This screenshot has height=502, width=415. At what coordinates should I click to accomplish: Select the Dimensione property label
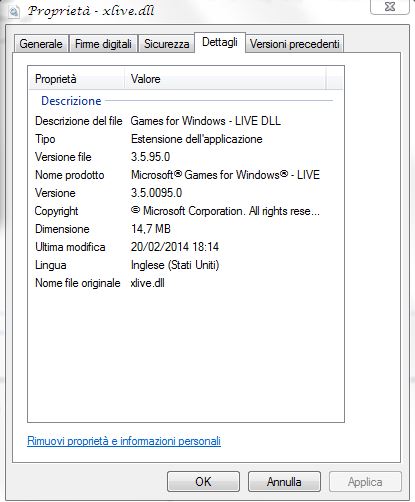(62, 229)
